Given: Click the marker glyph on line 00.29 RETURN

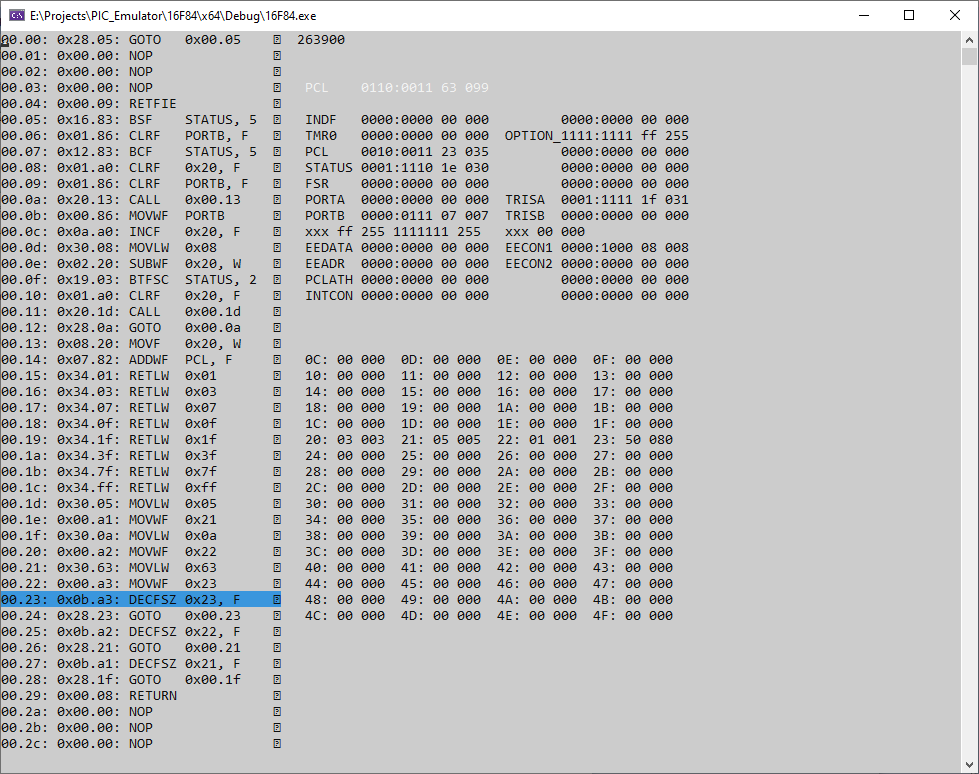Looking at the screenshot, I should [x=277, y=696].
